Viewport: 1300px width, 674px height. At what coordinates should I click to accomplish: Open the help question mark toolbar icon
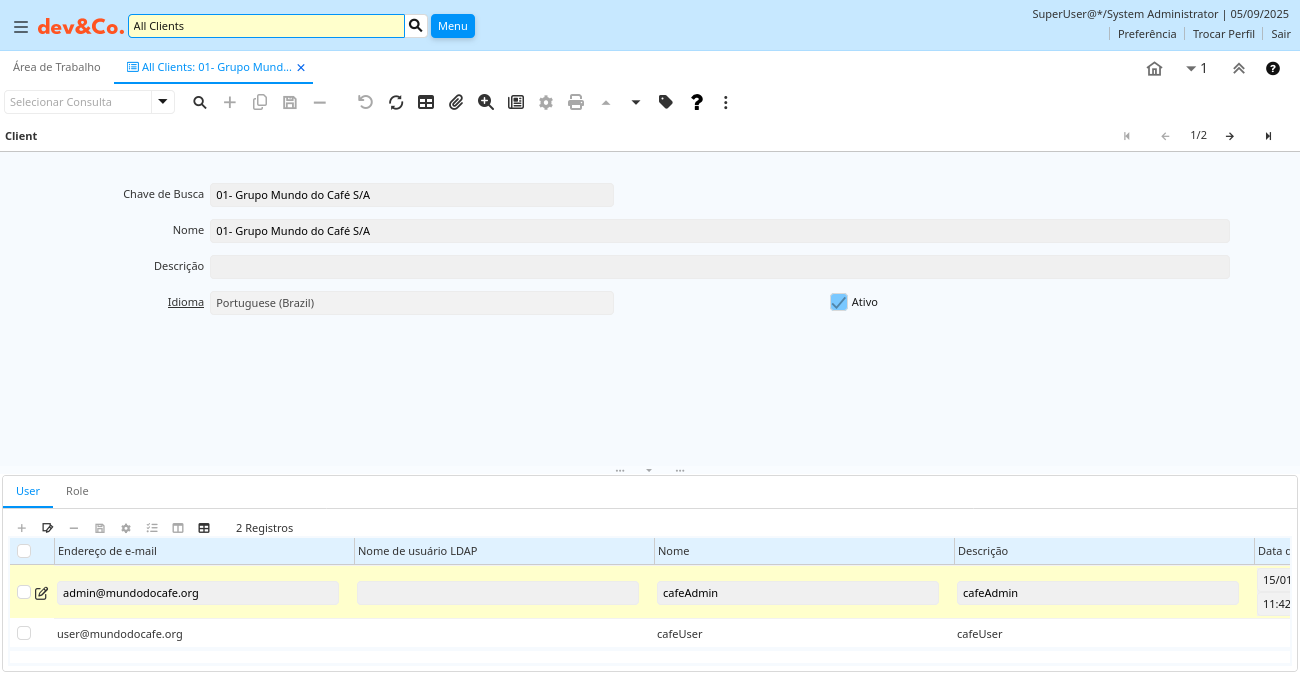(x=697, y=102)
